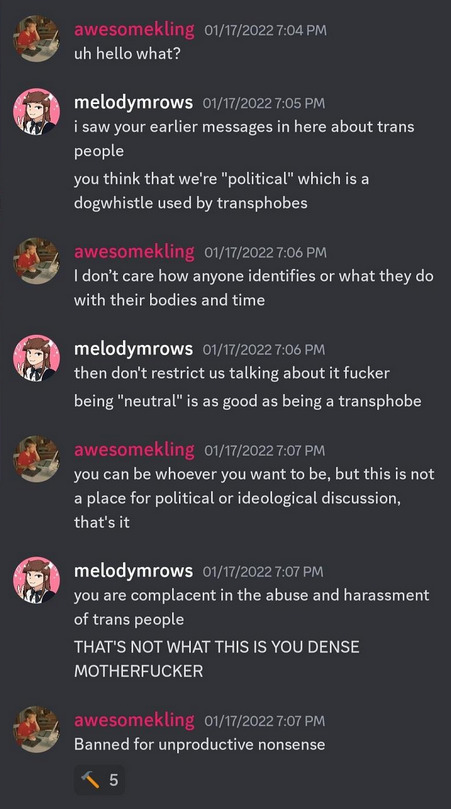Click the 'THAT'S NOT WHAT THIS IS' message
The height and width of the screenshot is (809, 451).
(217, 659)
